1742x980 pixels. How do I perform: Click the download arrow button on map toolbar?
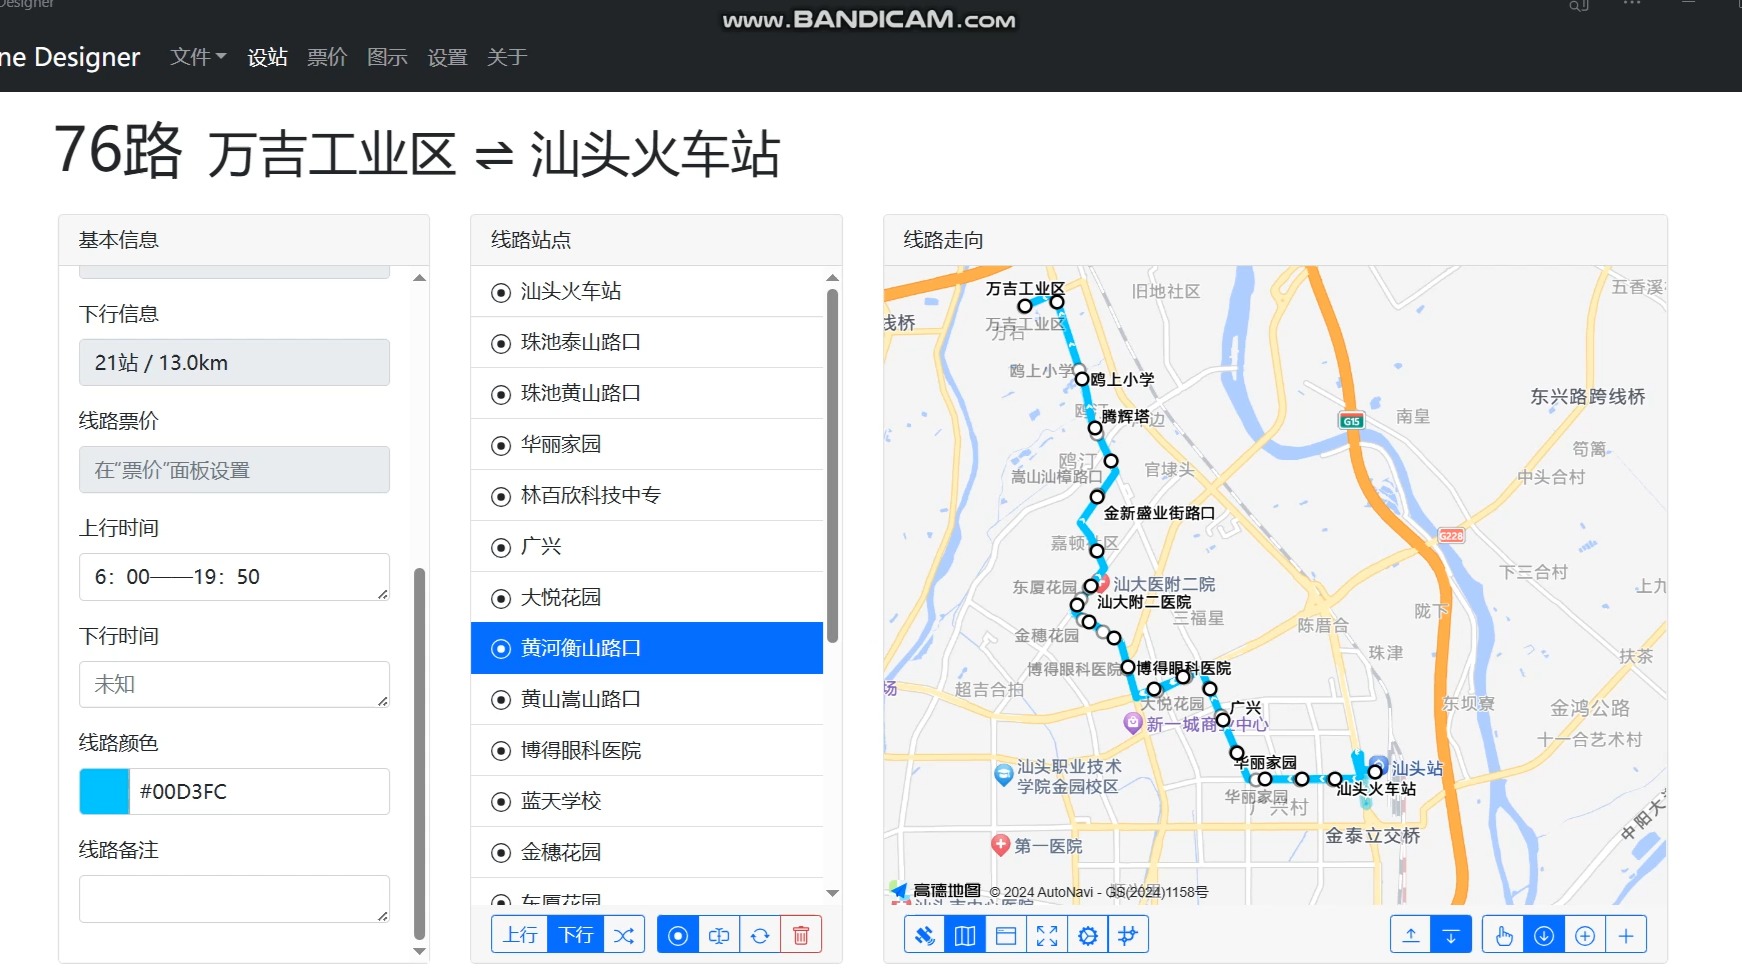pyautogui.click(x=1450, y=934)
